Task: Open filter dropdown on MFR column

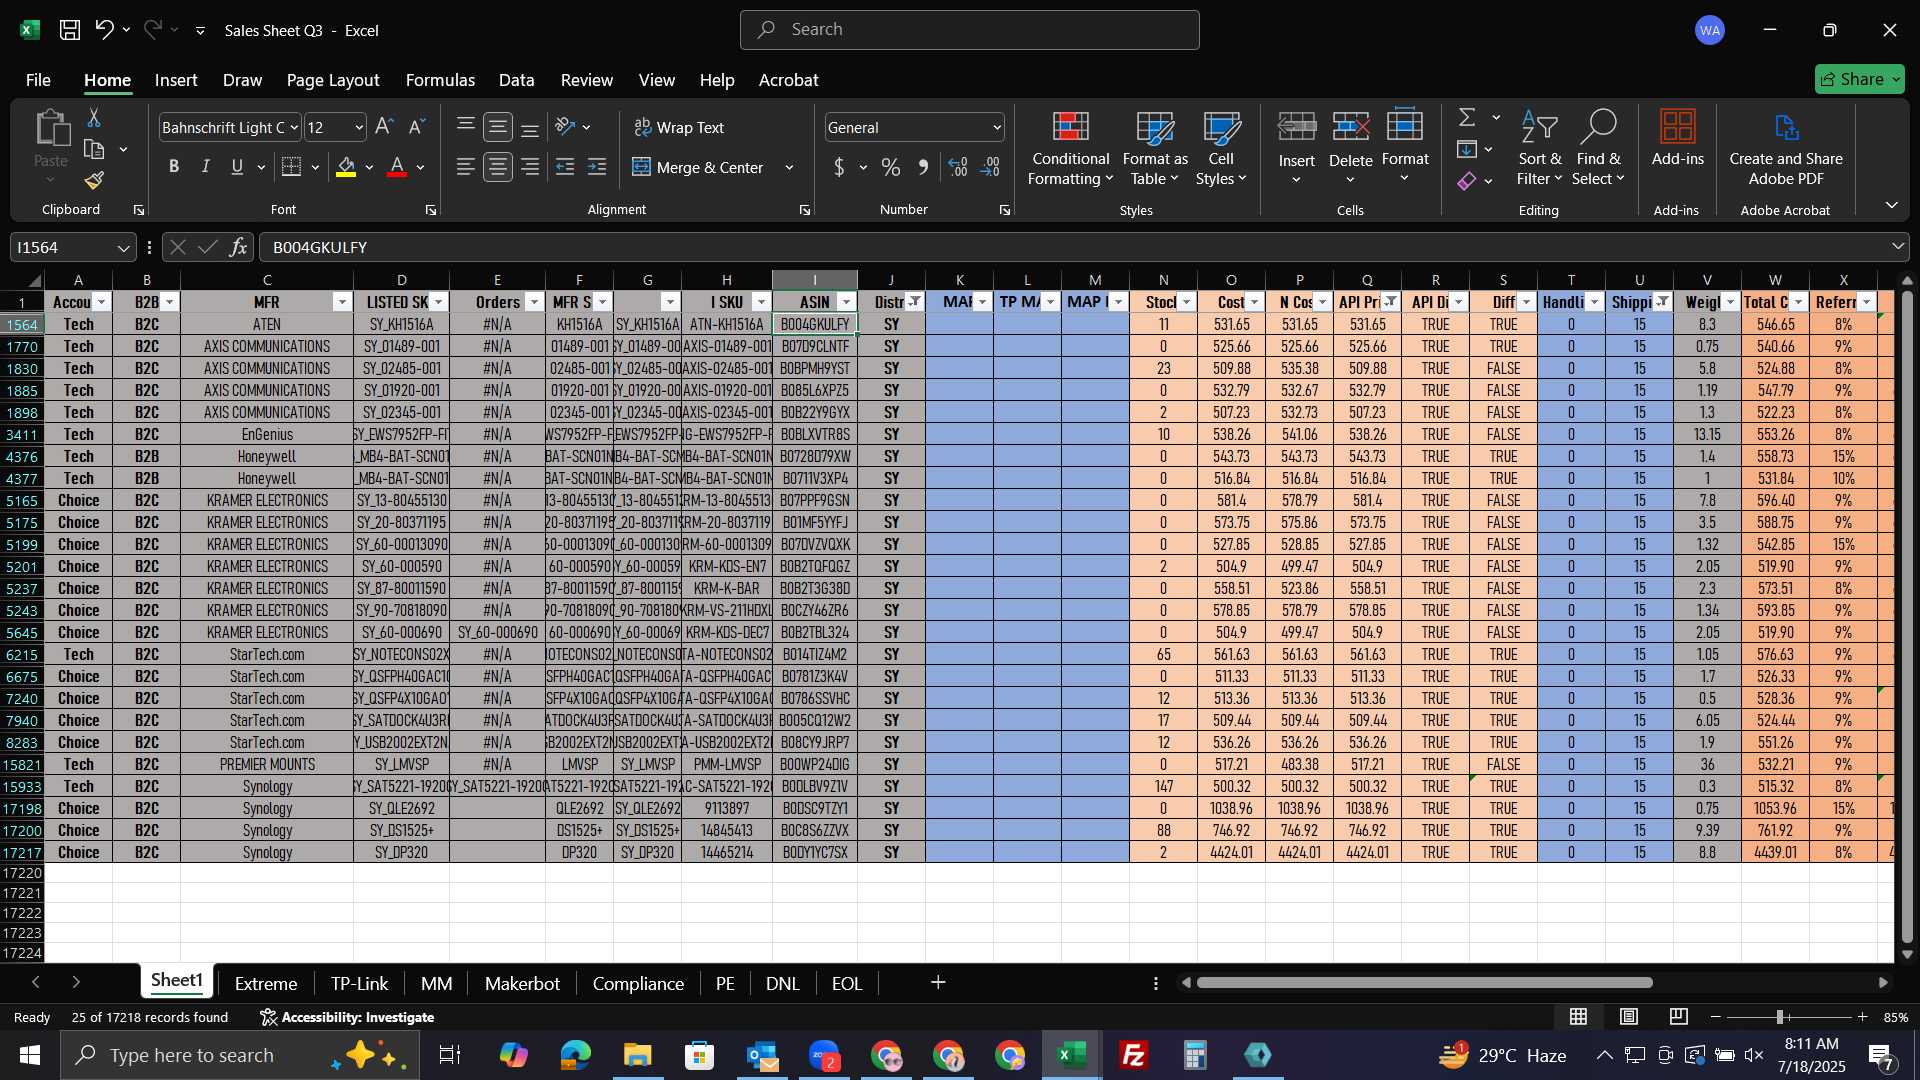Action: tap(342, 302)
